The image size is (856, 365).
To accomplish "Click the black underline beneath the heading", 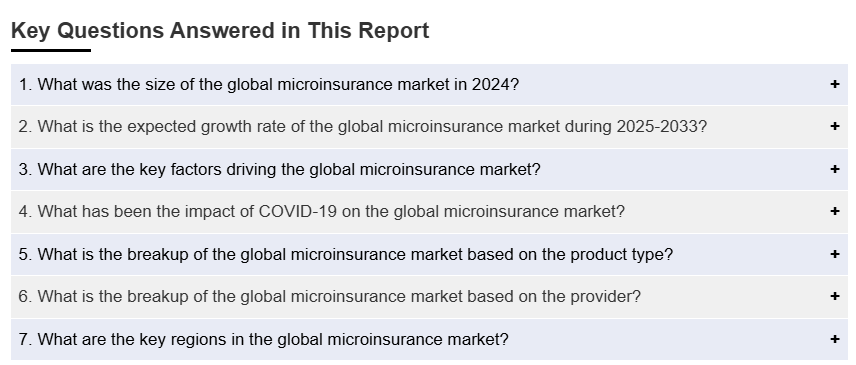I will (51, 51).
